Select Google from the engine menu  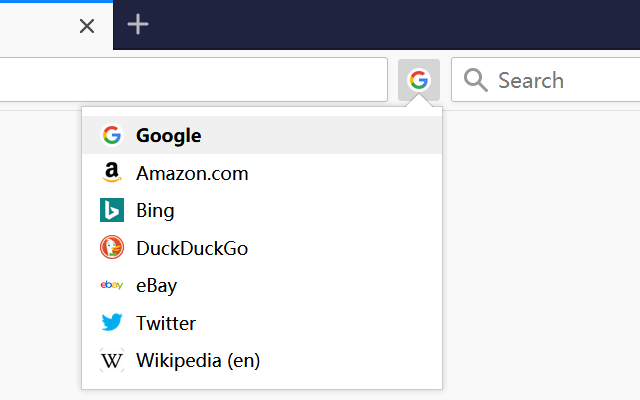pyautogui.click(x=168, y=135)
